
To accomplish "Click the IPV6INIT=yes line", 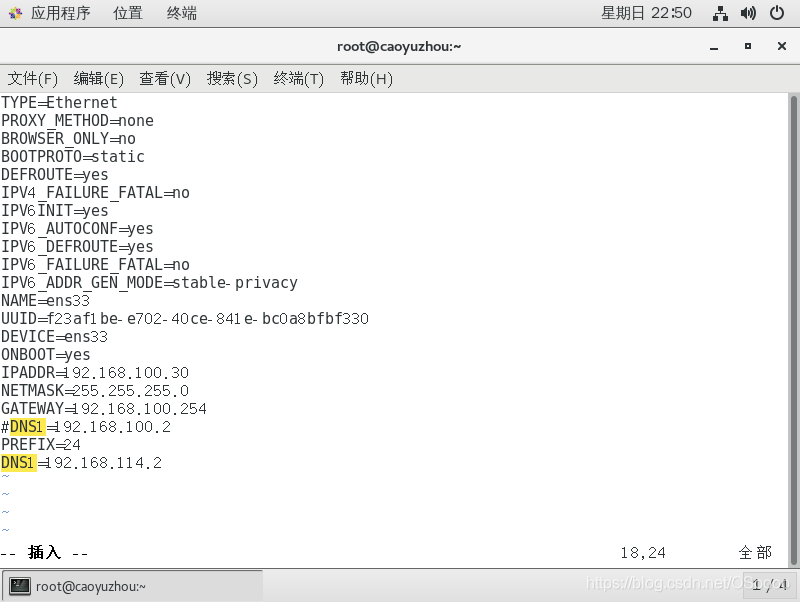I will pos(55,210).
